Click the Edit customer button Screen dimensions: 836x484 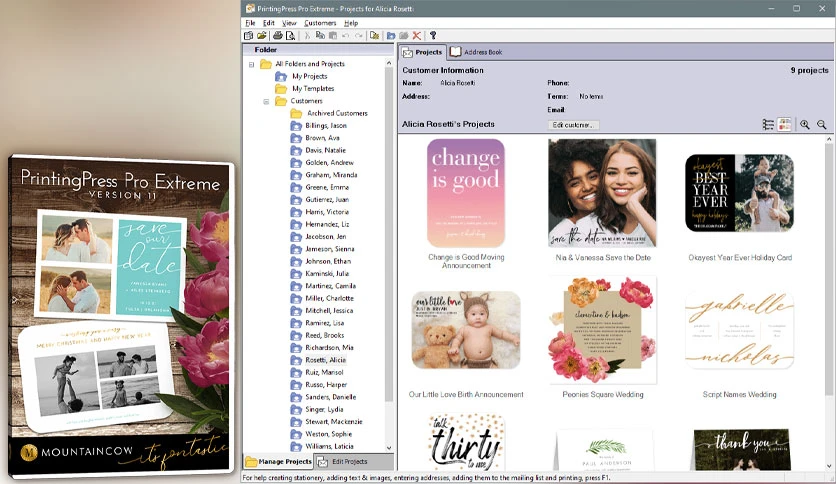pos(573,125)
